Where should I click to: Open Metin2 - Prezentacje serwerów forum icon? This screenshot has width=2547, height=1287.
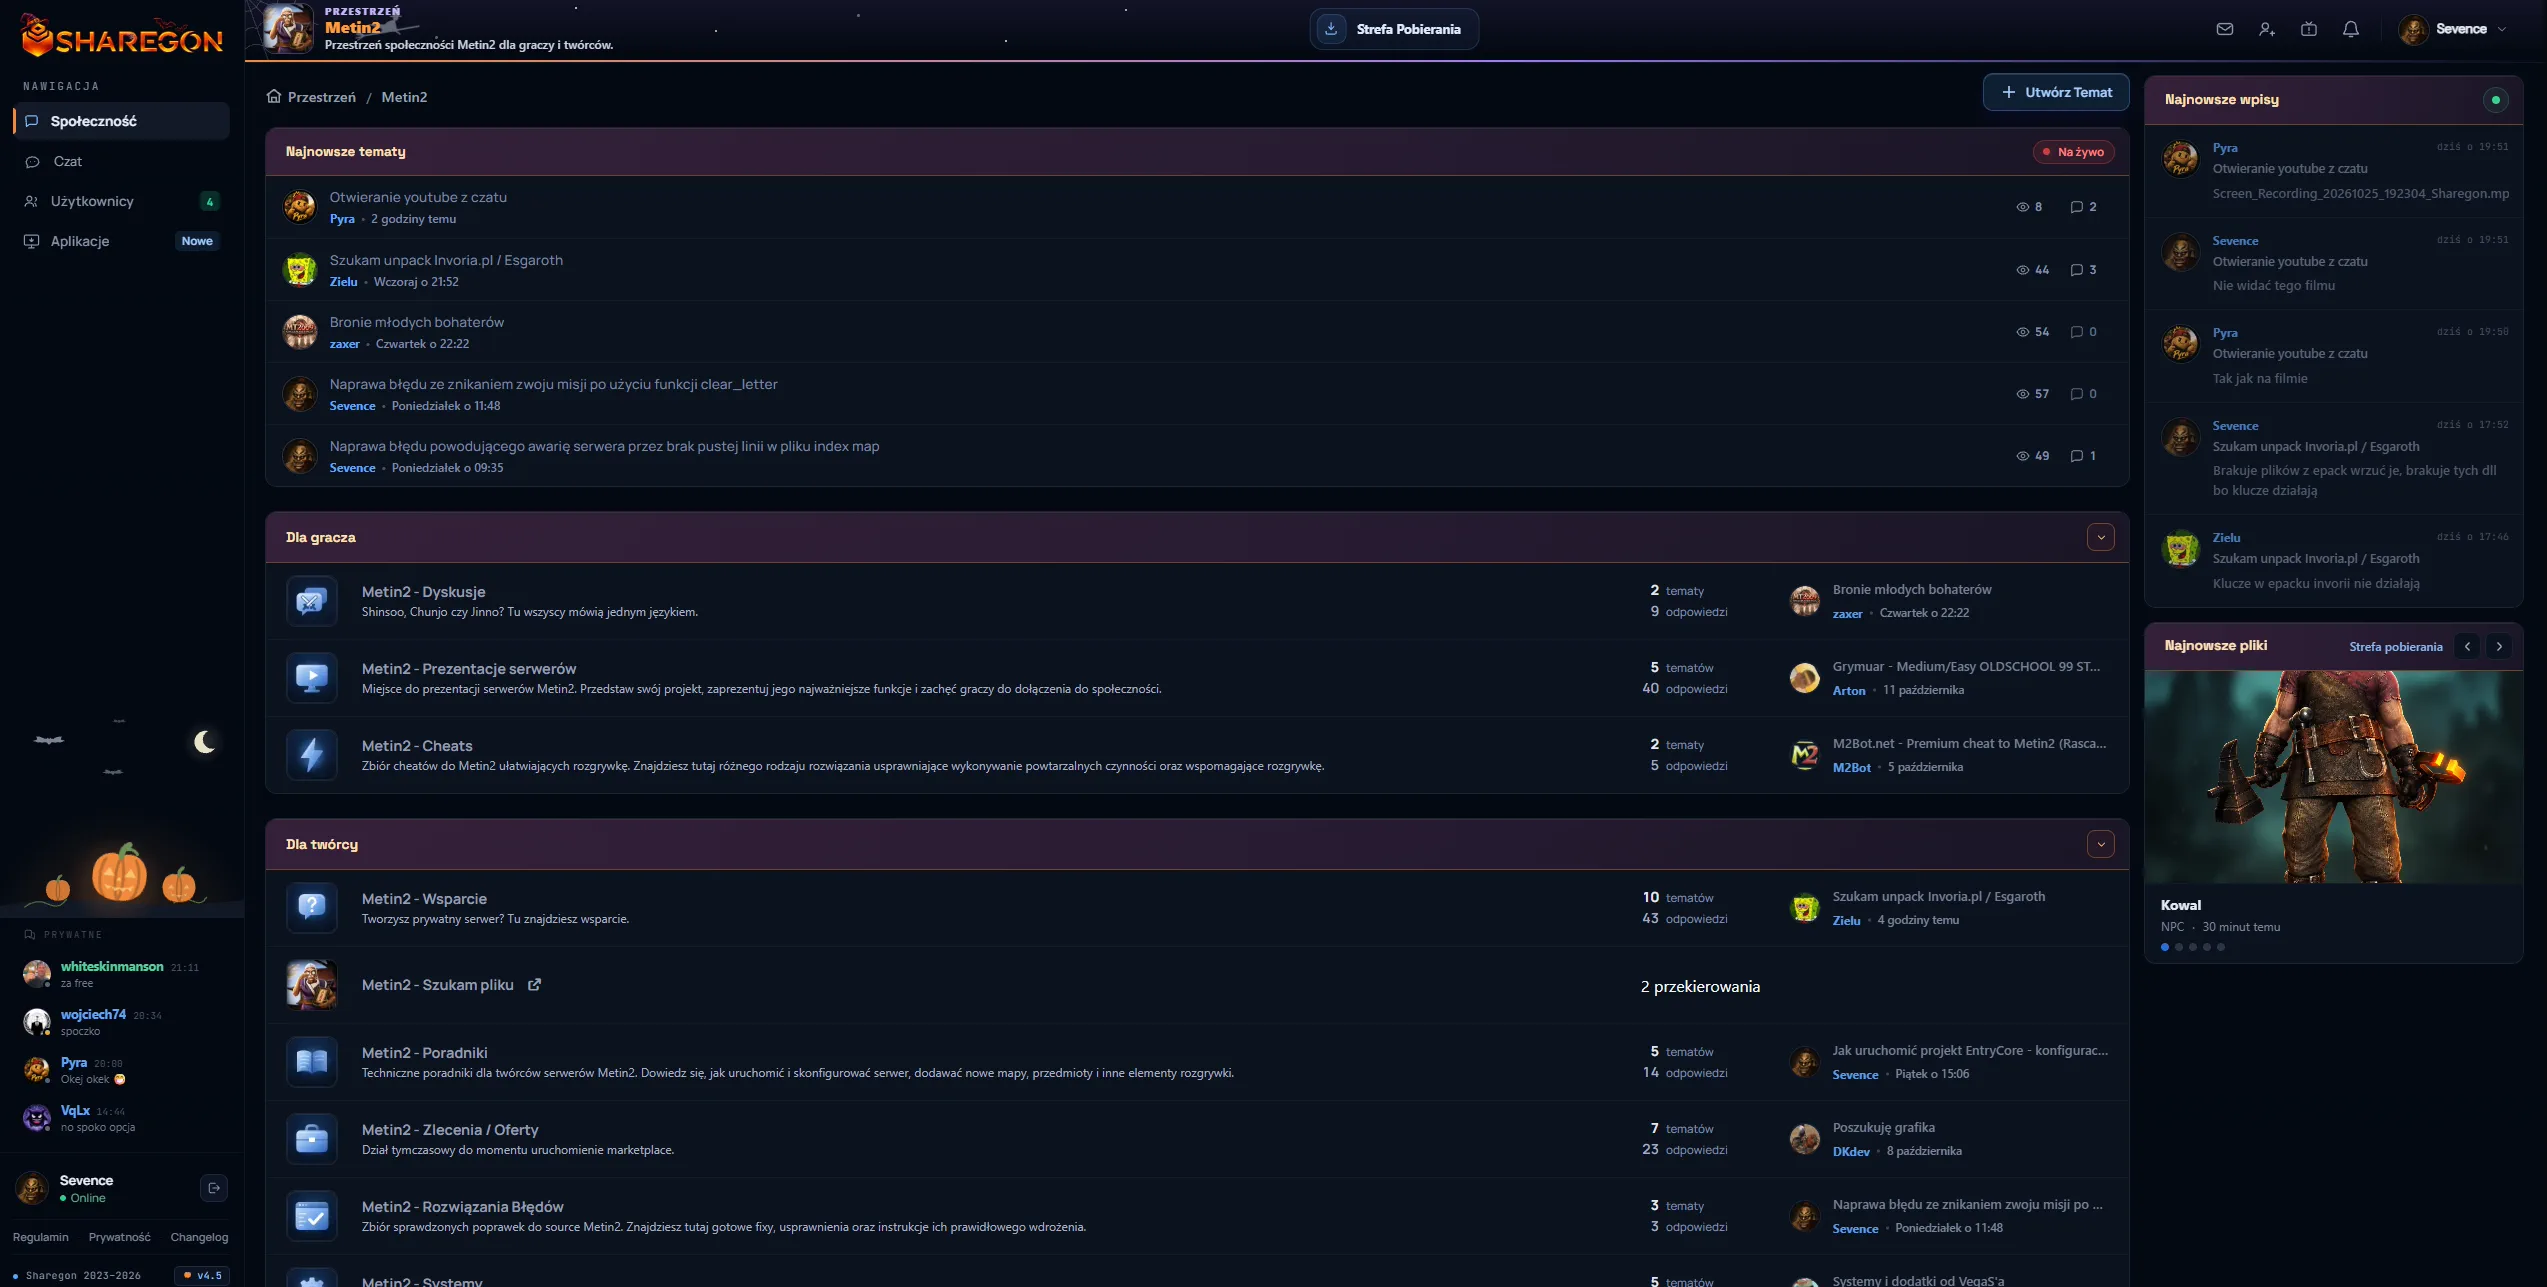pyautogui.click(x=311, y=678)
